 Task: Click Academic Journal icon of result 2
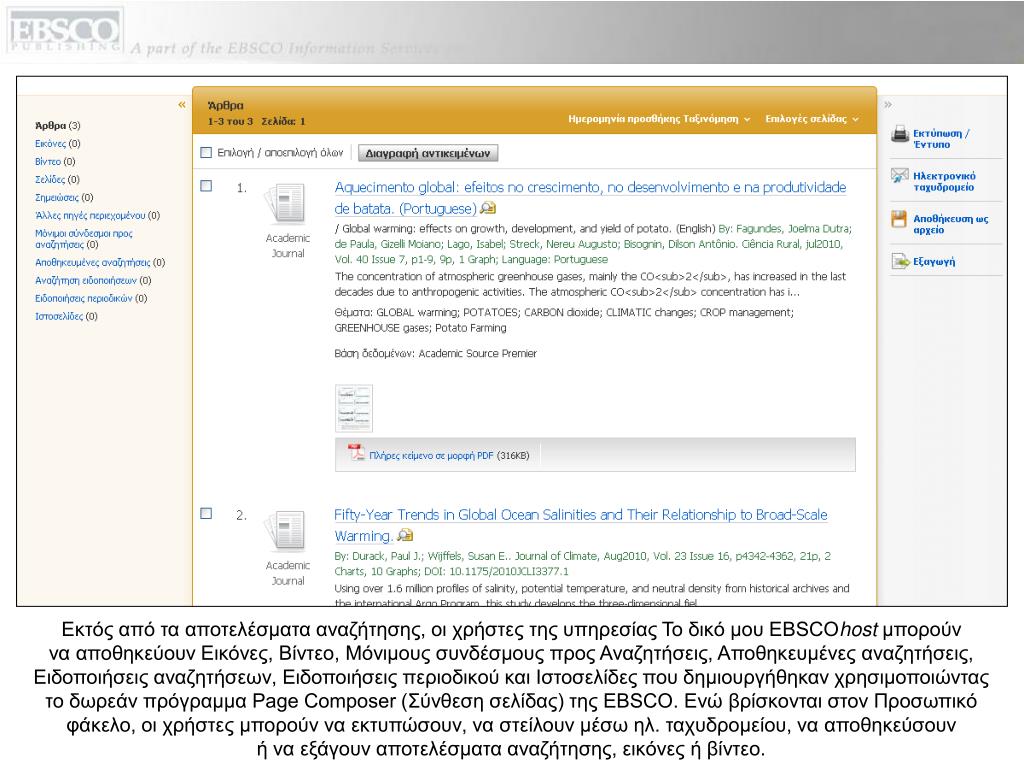tap(287, 530)
